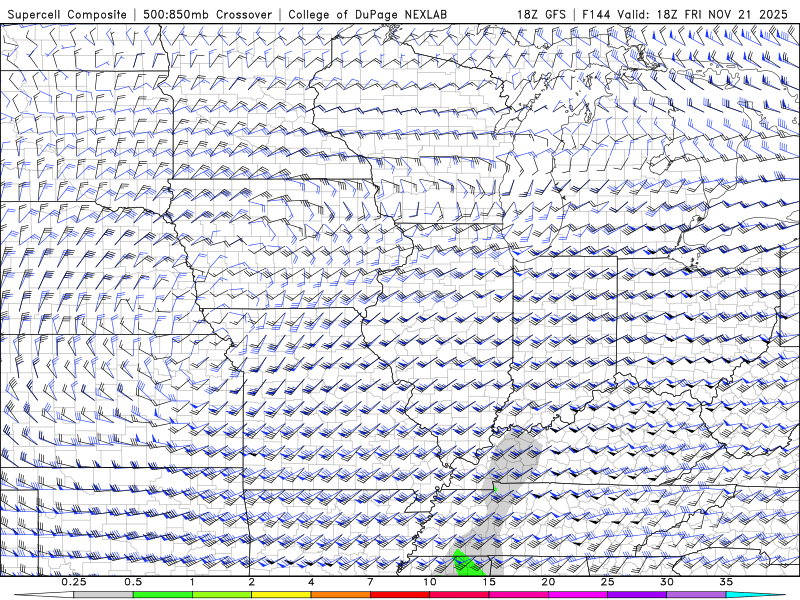Click the orange 4–7 color bar segment
The image size is (800, 600).
tap(340, 595)
